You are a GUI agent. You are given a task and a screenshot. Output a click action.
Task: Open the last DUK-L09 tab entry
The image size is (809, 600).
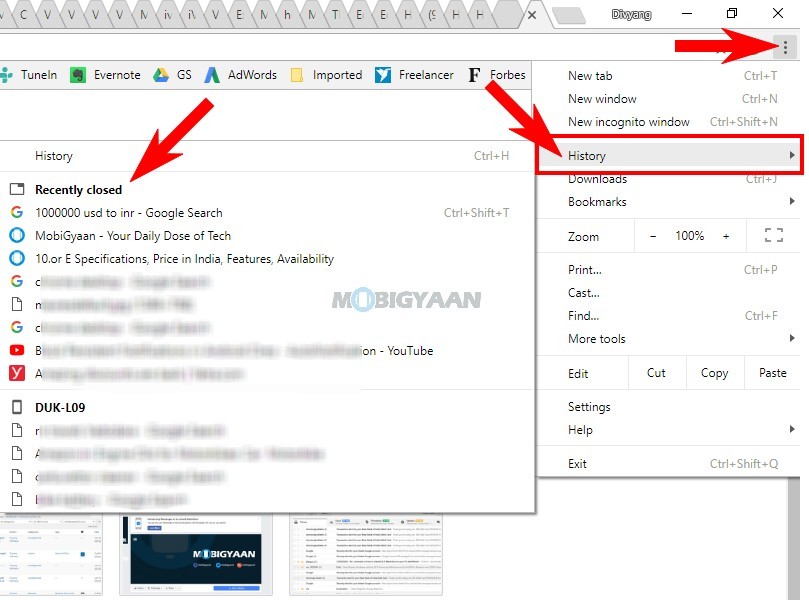(267, 499)
